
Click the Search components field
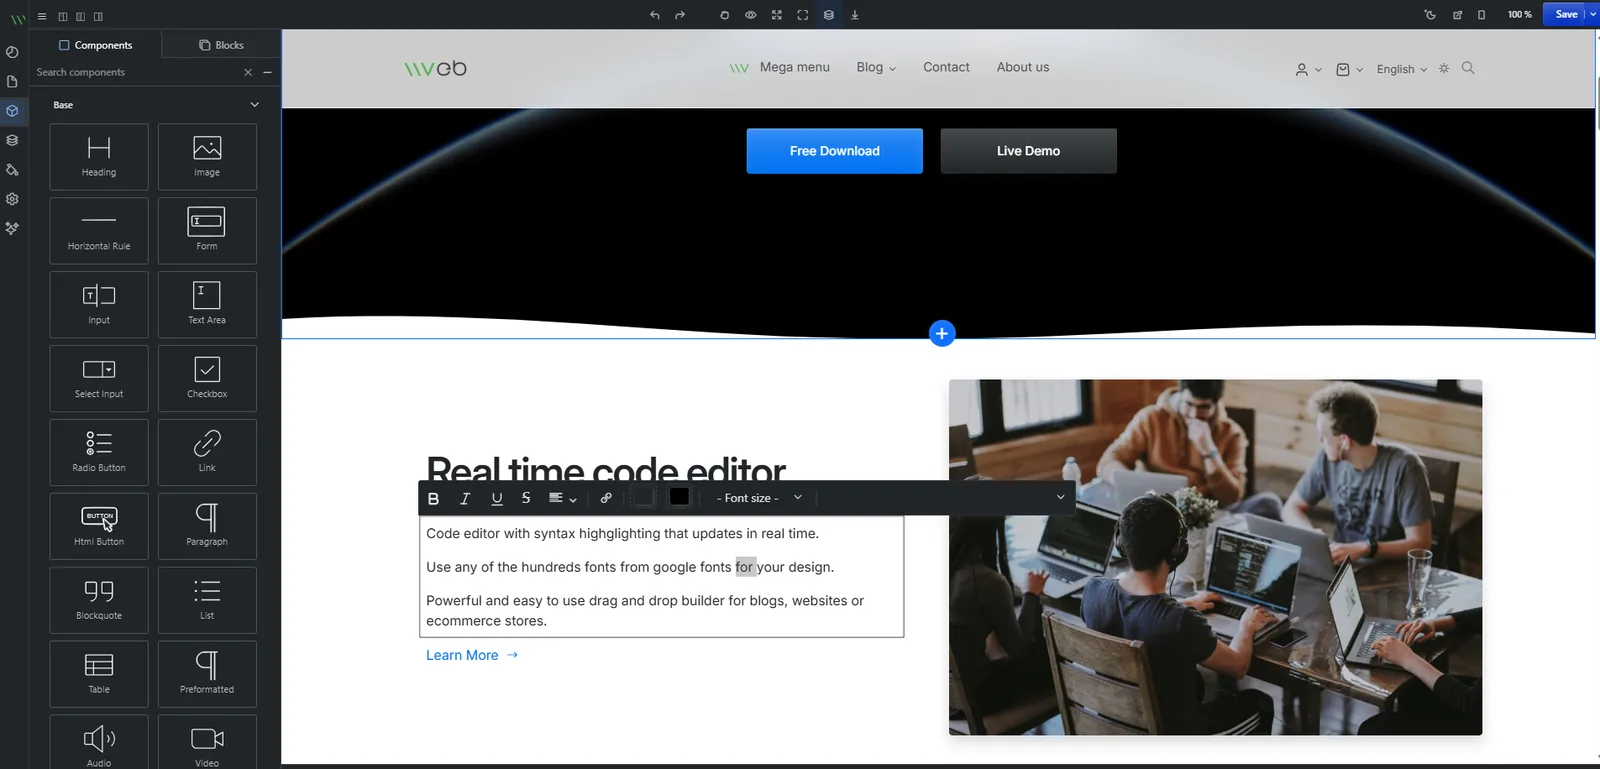click(x=136, y=72)
